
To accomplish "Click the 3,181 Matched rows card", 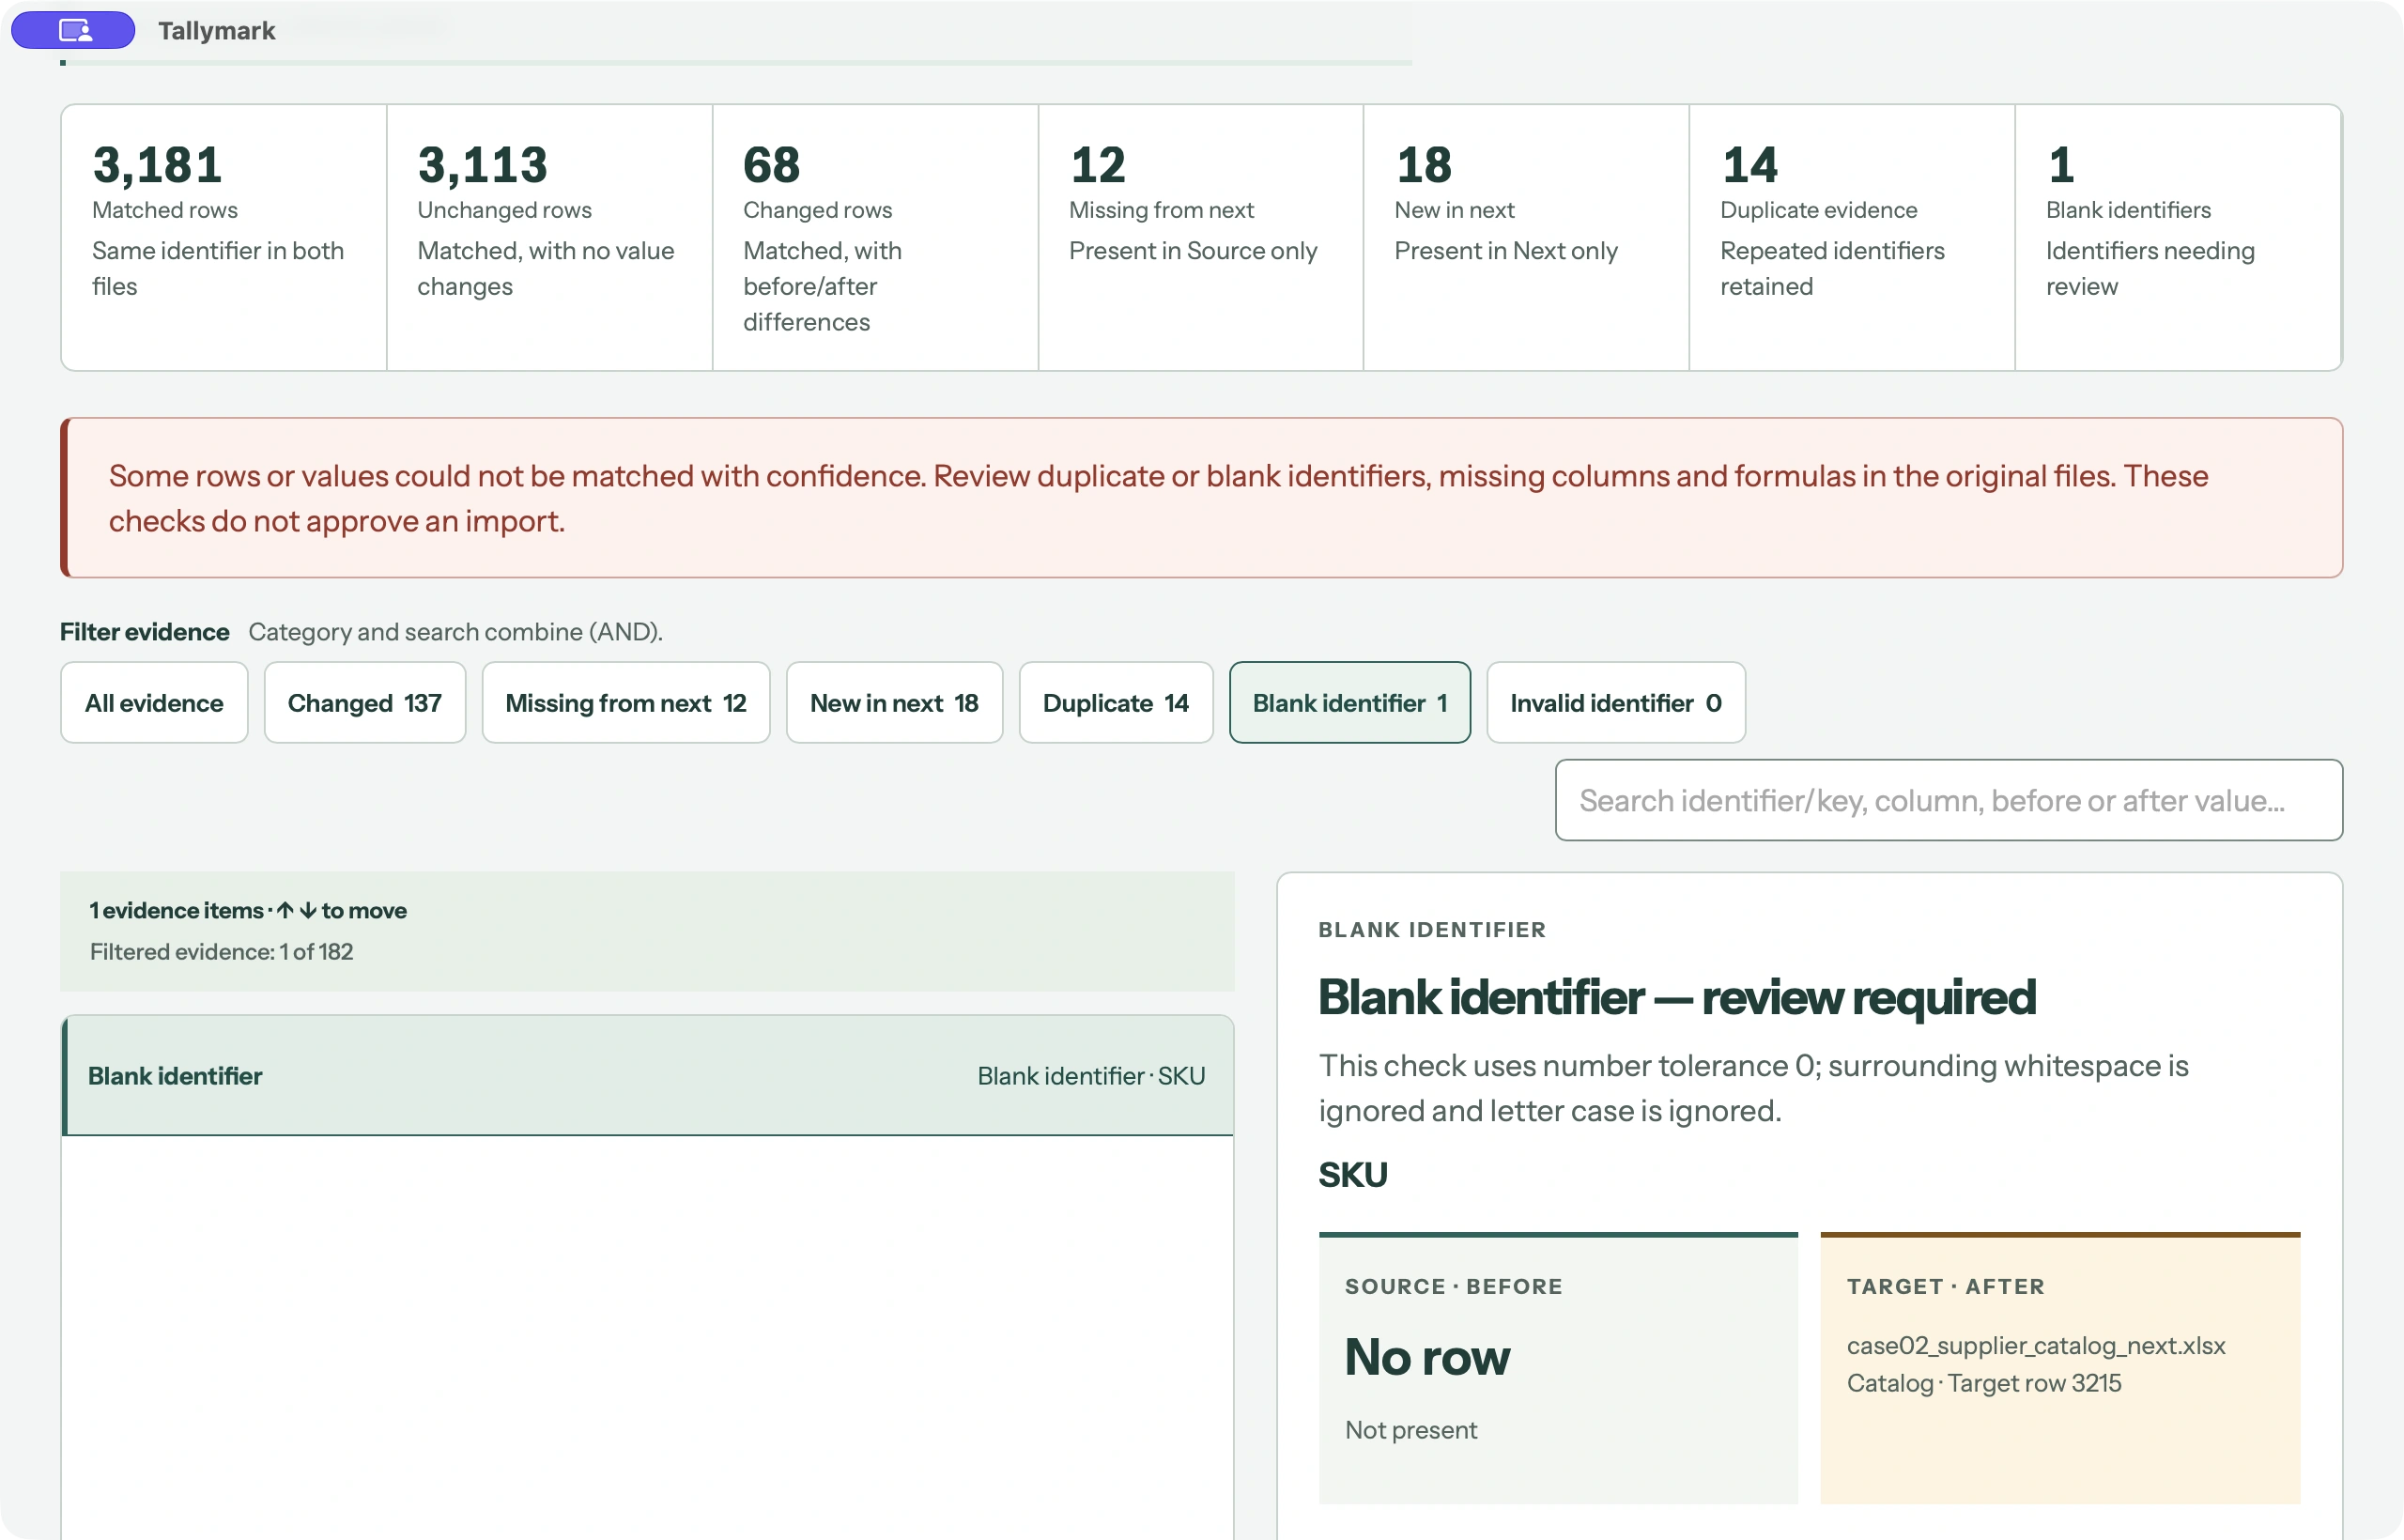I will [224, 237].
